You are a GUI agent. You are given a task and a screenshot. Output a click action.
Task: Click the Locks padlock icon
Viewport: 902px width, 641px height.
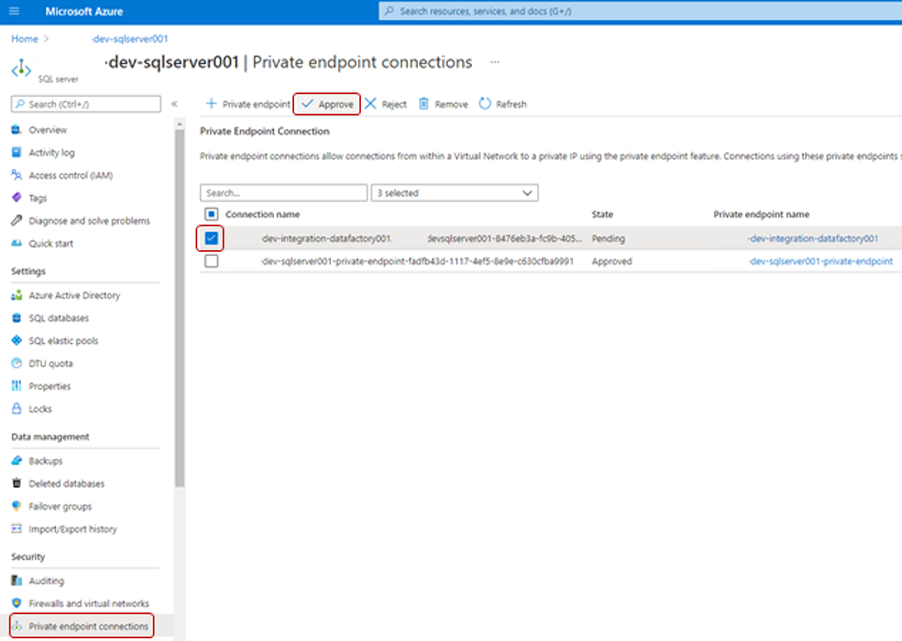(17, 409)
